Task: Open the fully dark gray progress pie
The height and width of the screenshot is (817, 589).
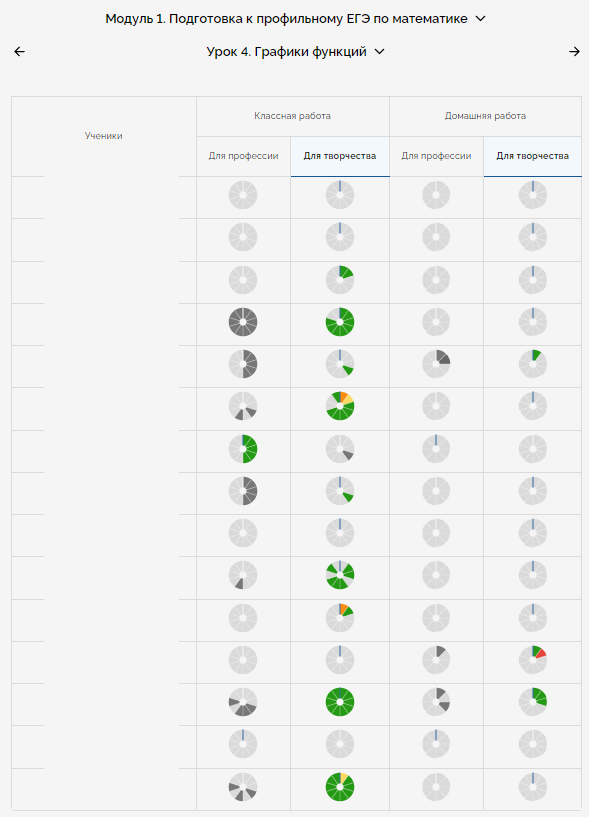Action: pos(243,322)
